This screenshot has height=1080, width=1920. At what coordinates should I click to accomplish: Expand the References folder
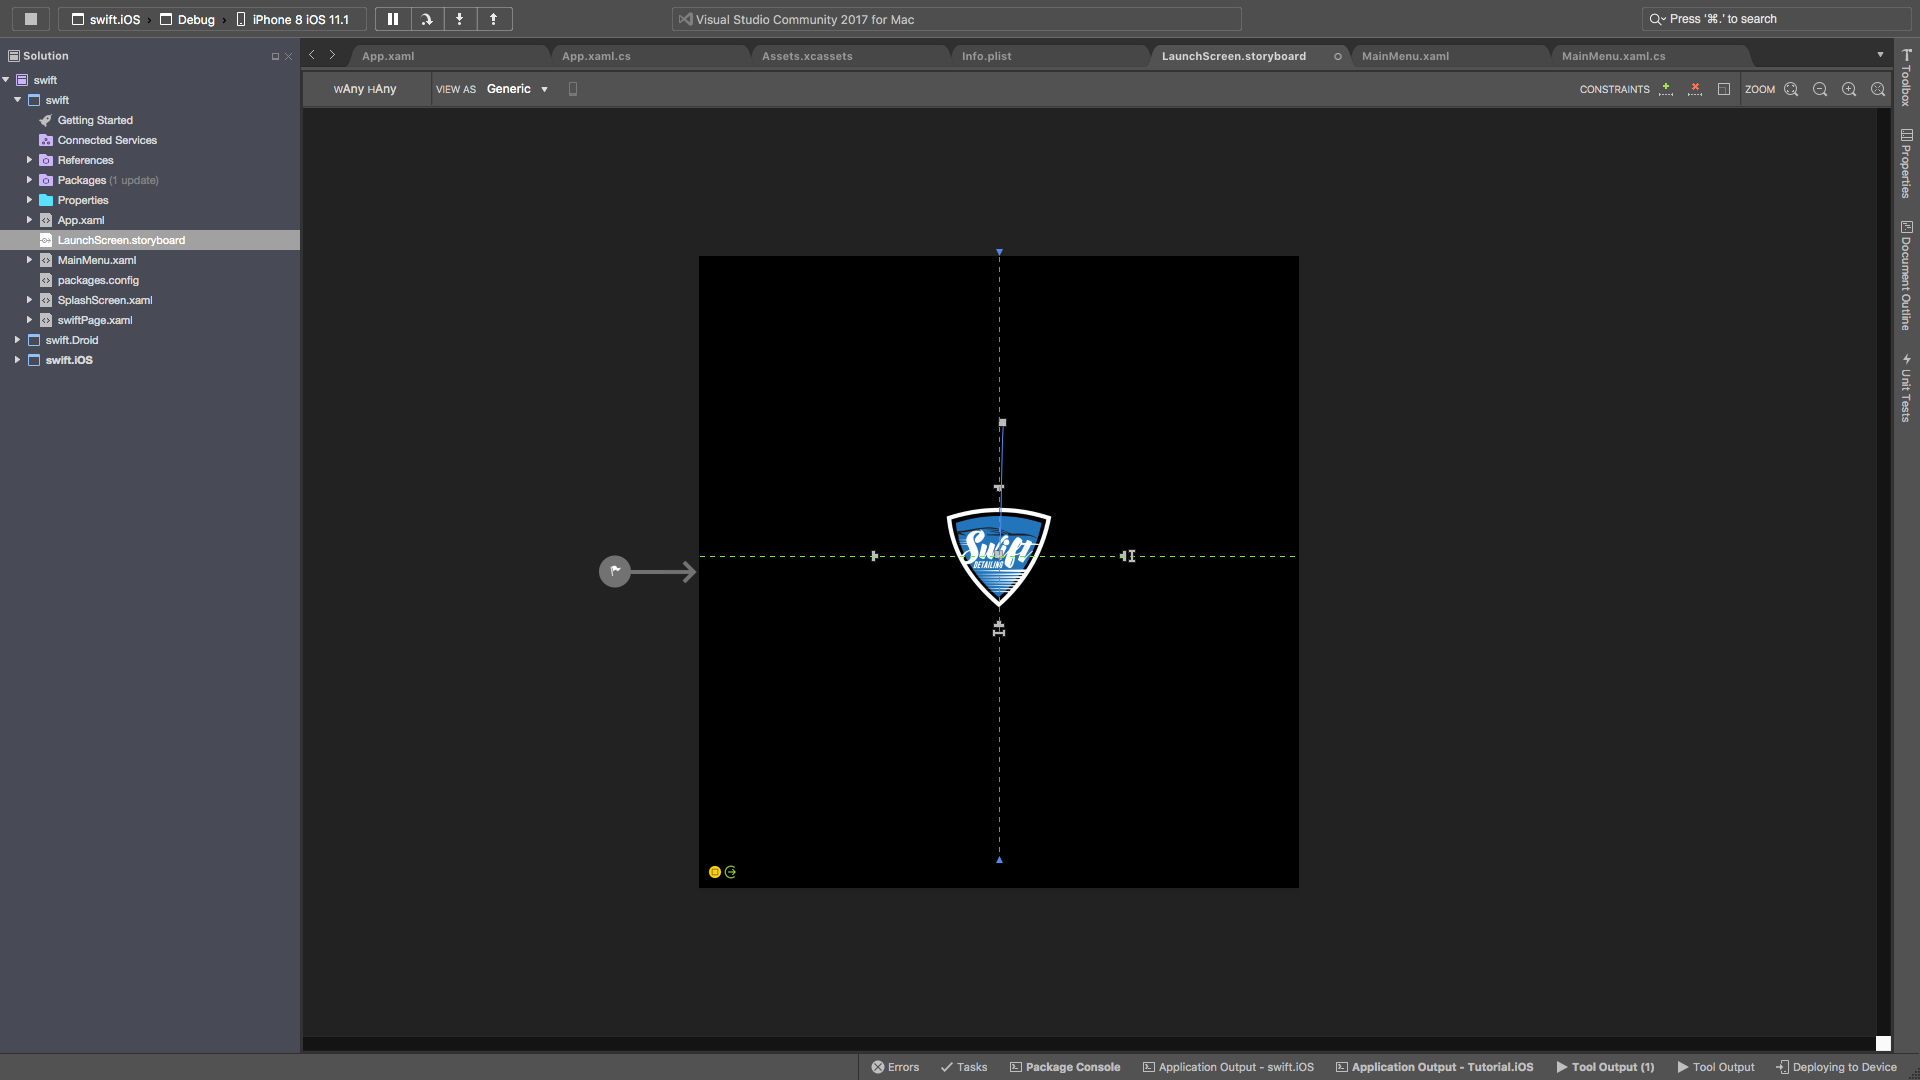coord(29,160)
